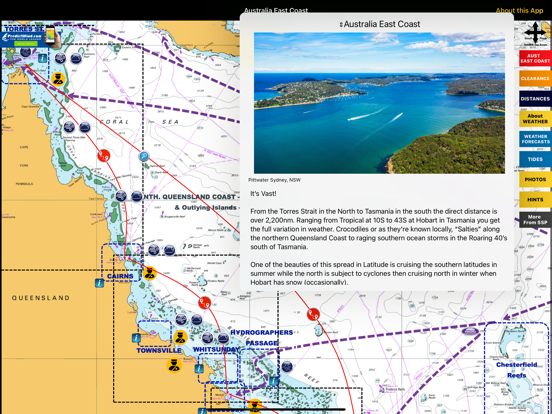
Task: Click the four-way pan arrows icon
Action: tap(535, 32)
